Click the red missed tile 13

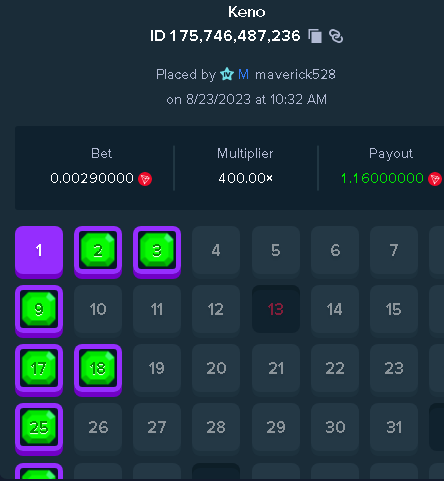coord(276,309)
